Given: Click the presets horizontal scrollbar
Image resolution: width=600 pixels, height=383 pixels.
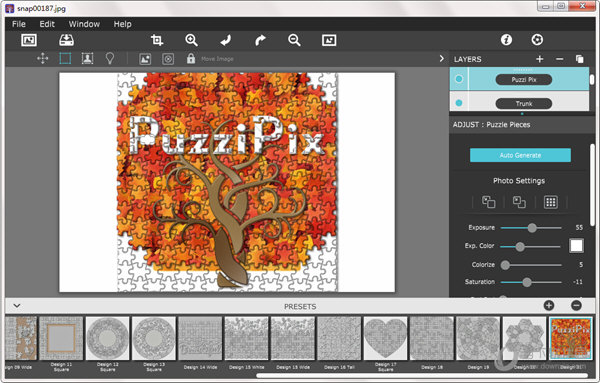Looking at the screenshot, I should (422, 376).
